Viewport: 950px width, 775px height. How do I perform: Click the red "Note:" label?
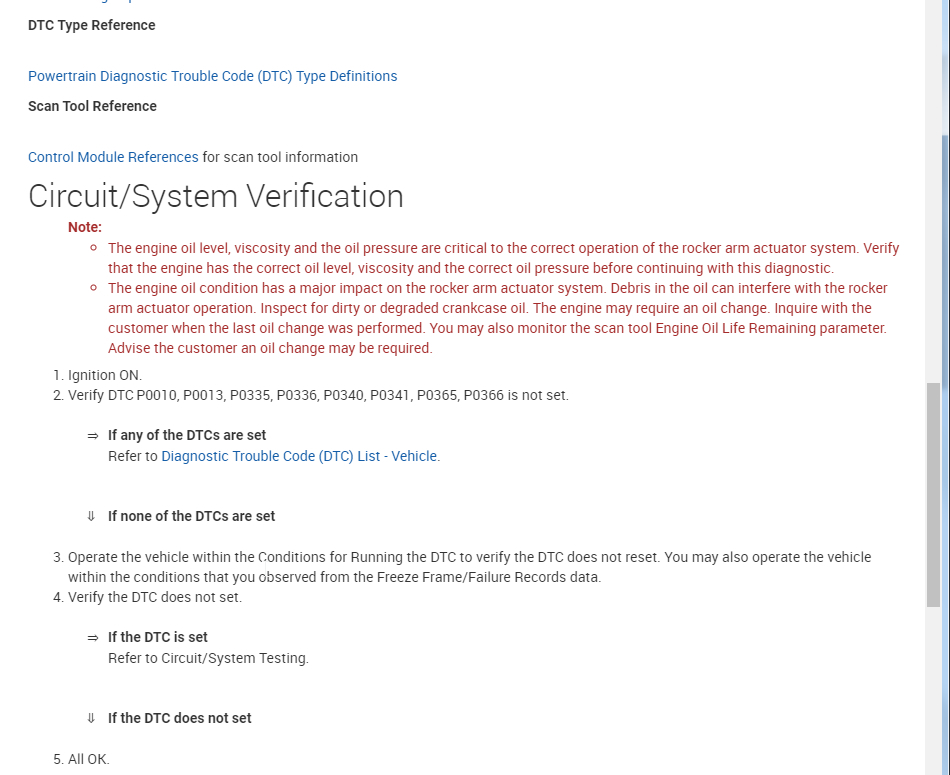point(85,227)
